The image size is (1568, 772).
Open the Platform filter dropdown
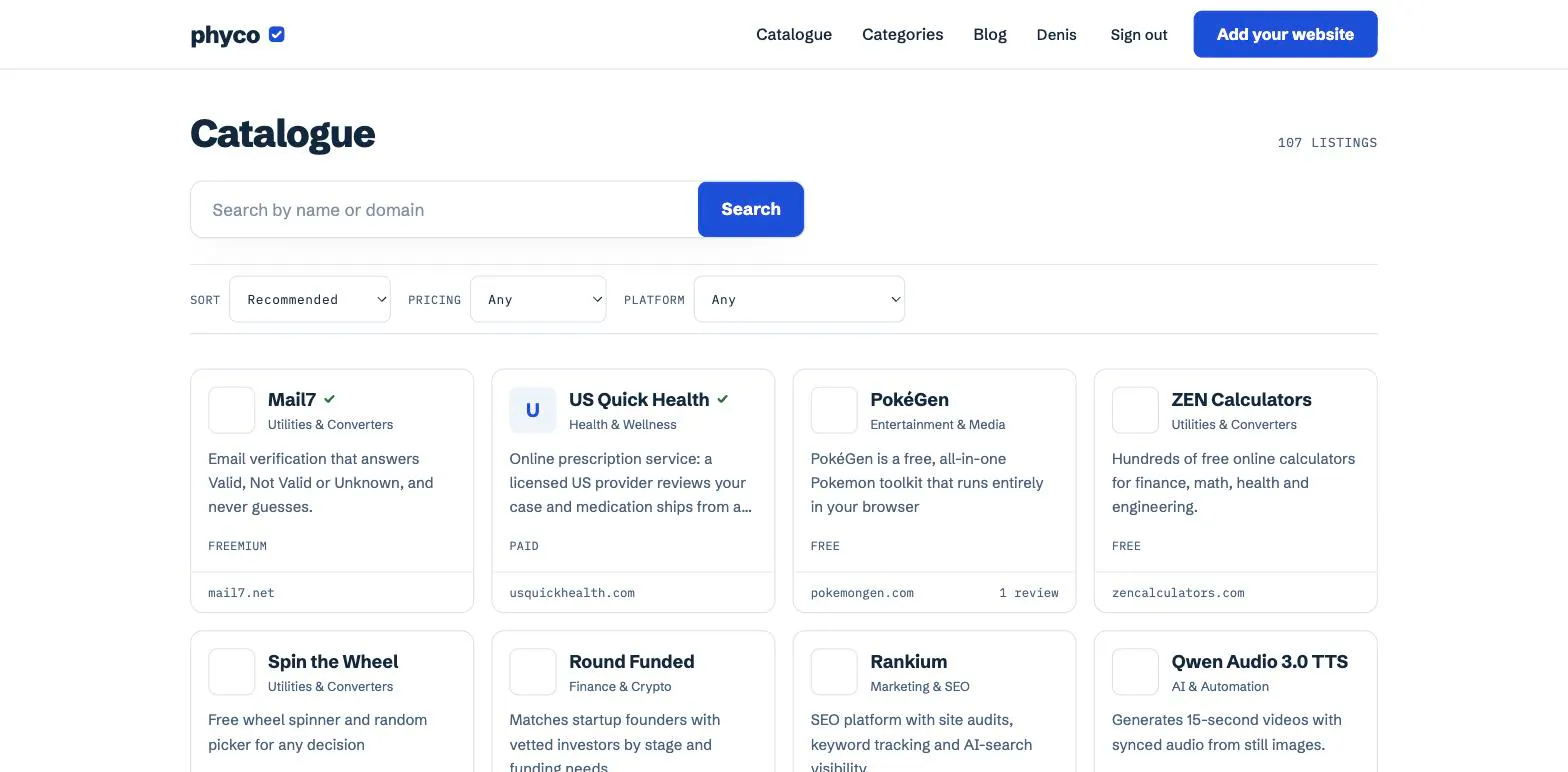(799, 299)
